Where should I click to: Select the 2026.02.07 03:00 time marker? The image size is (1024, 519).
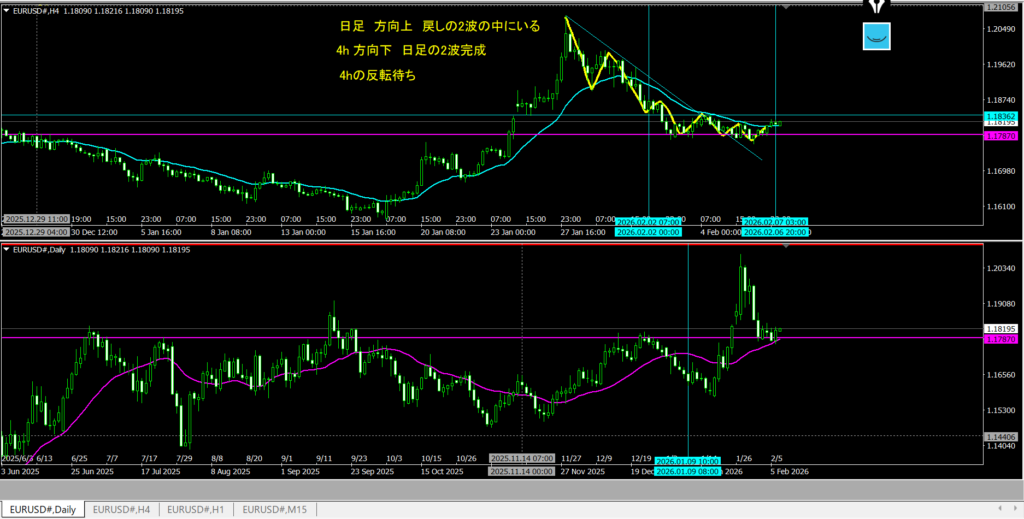[776, 220]
